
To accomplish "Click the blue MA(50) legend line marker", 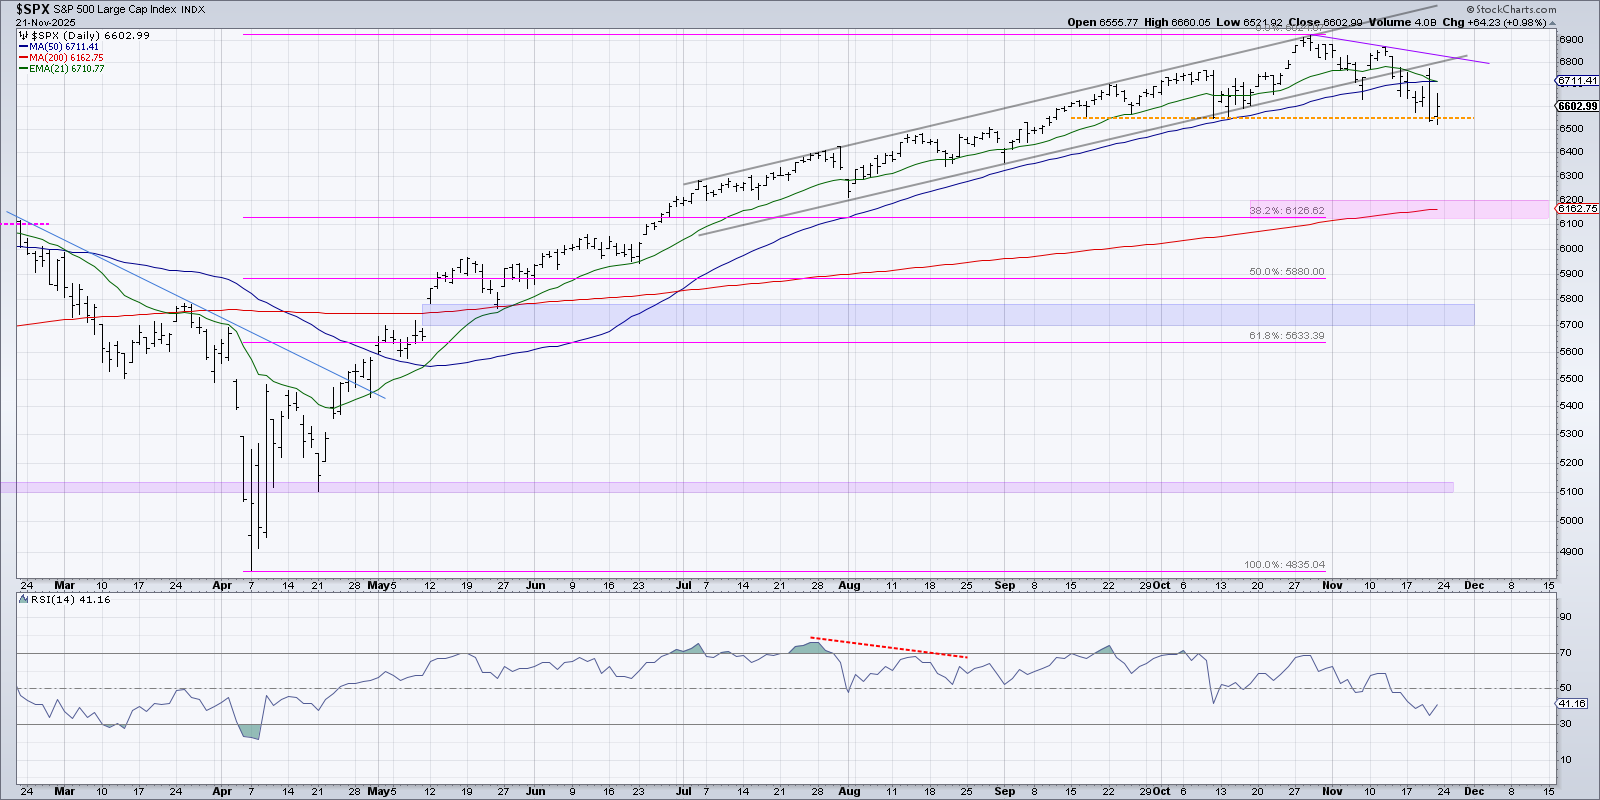I will point(23,47).
